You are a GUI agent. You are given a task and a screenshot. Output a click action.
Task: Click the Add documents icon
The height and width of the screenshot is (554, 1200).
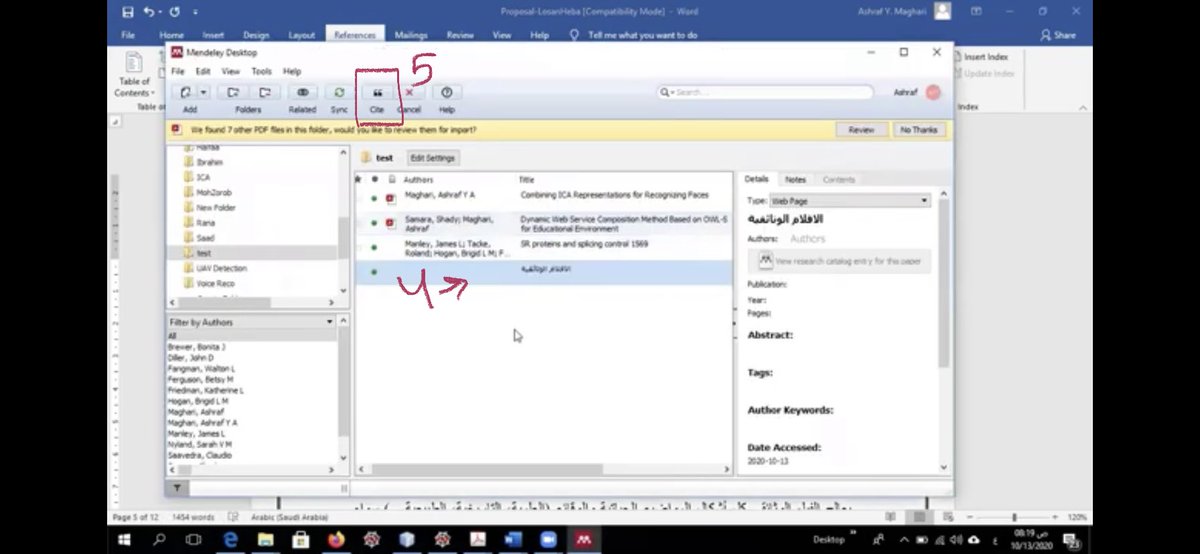click(x=185, y=92)
